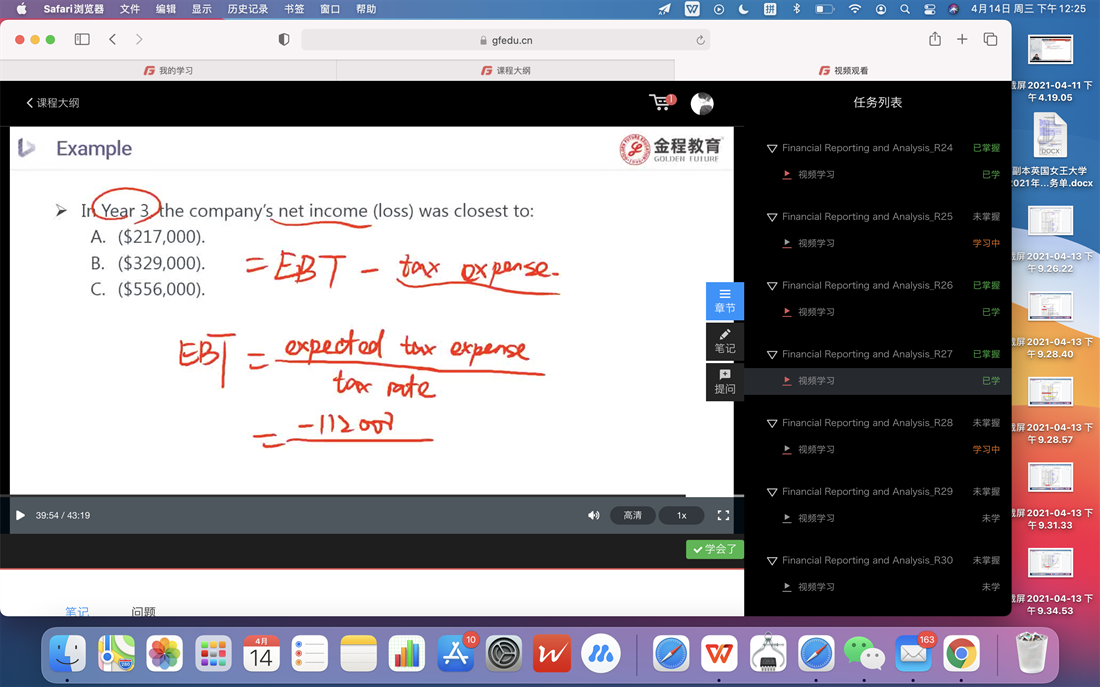The image size is (1100, 687).
Task: Open 历史记录 menu
Action: tap(248, 9)
